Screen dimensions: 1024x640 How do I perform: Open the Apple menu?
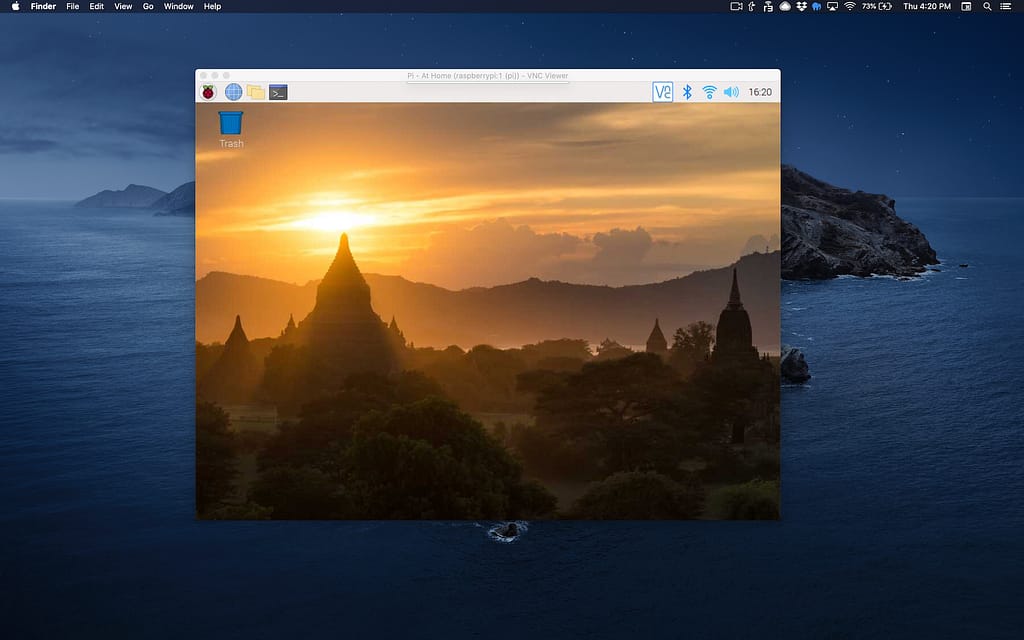[x=15, y=6]
